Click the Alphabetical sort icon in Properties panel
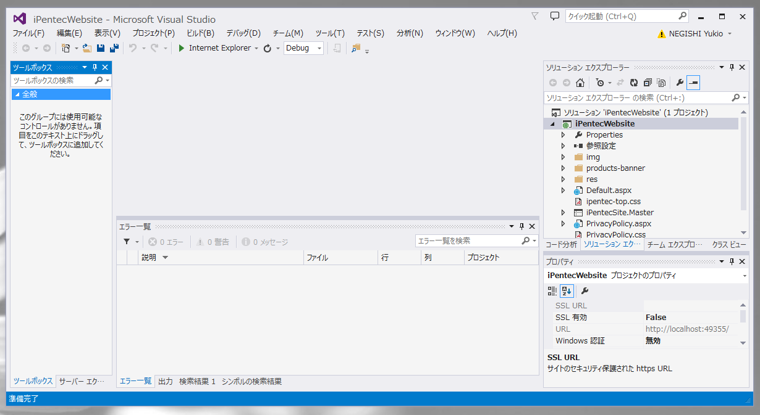 coord(567,291)
